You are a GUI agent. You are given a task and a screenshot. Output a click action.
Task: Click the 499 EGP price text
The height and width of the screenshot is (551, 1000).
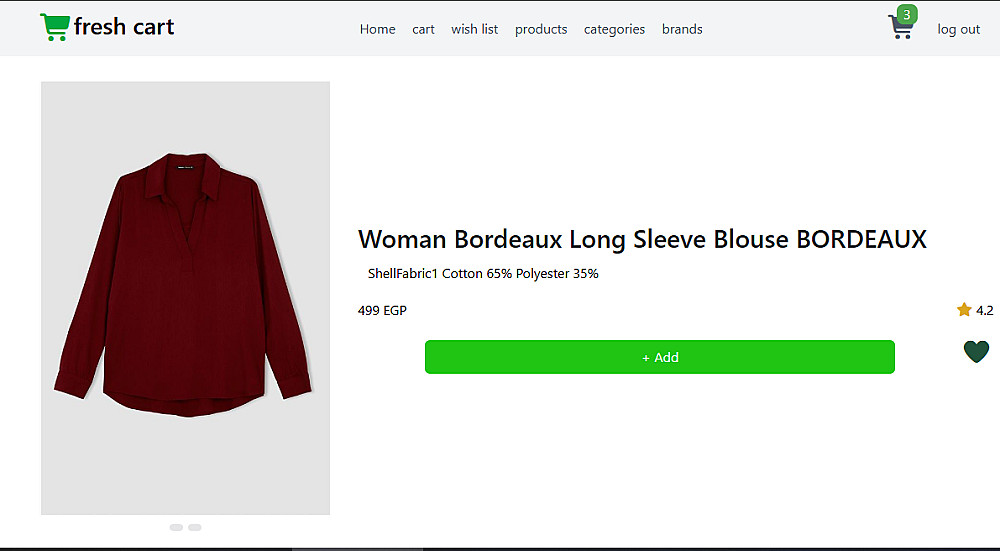(382, 310)
